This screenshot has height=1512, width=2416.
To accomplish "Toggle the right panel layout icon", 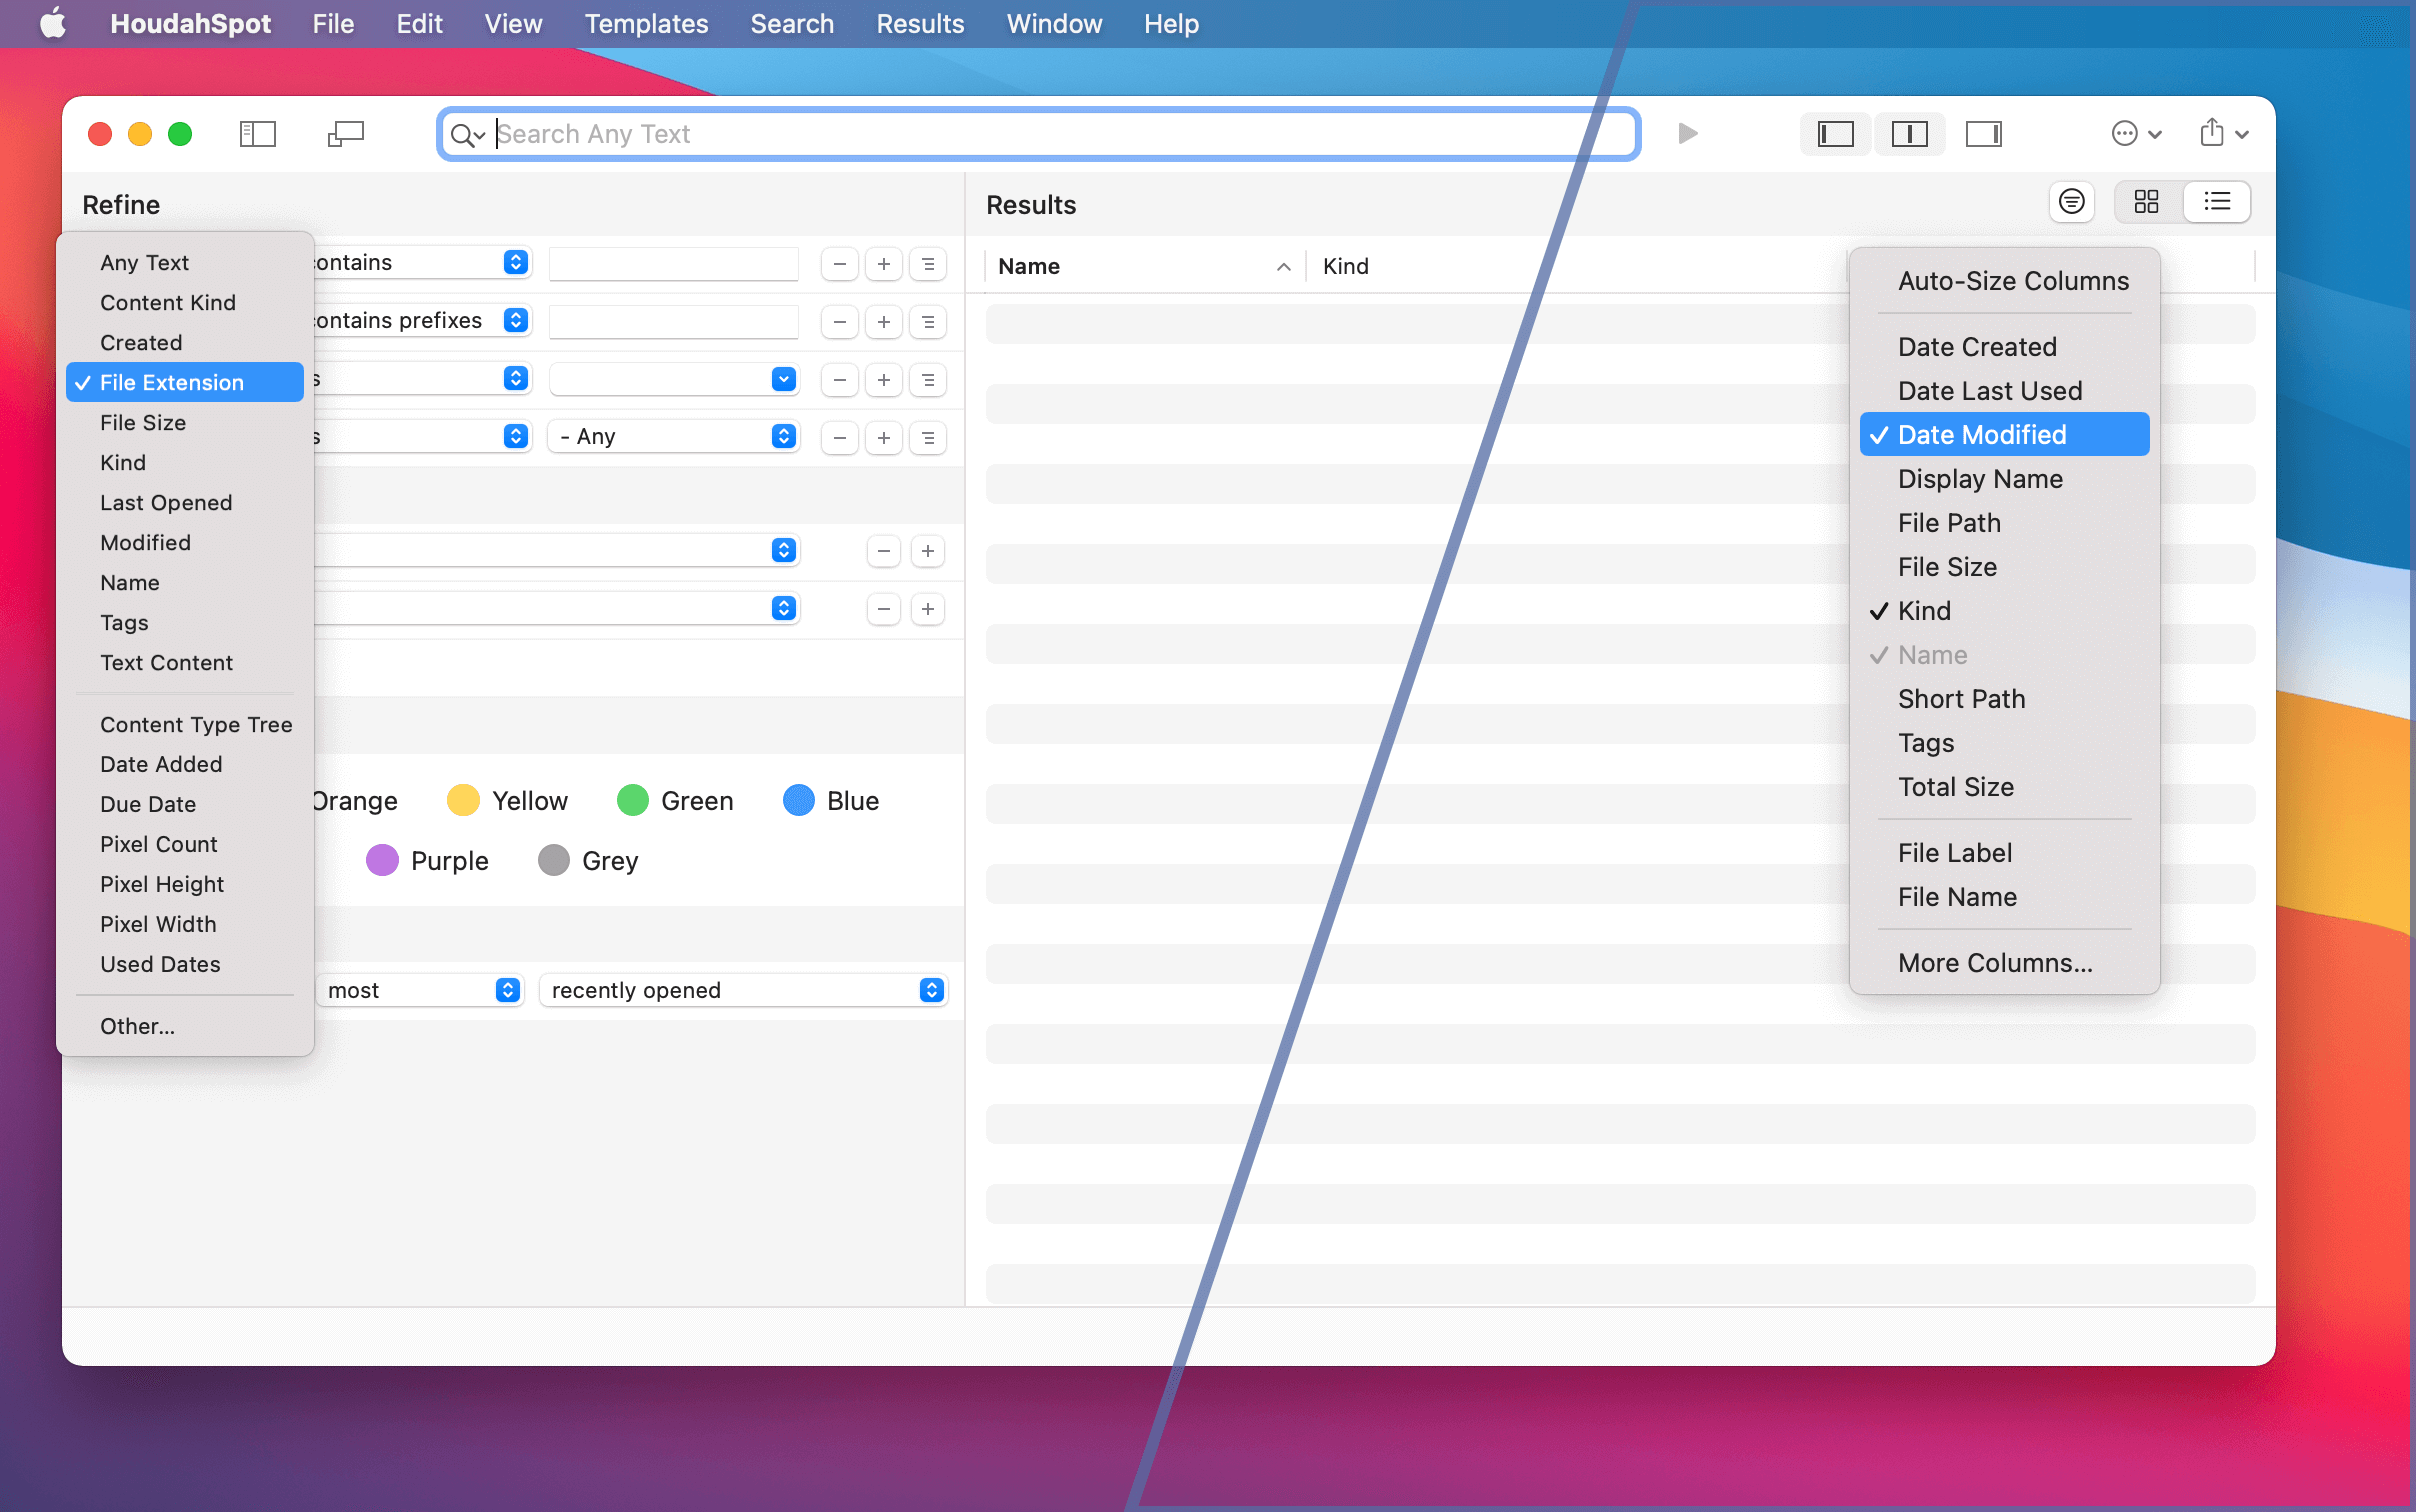I will point(1984,133).
